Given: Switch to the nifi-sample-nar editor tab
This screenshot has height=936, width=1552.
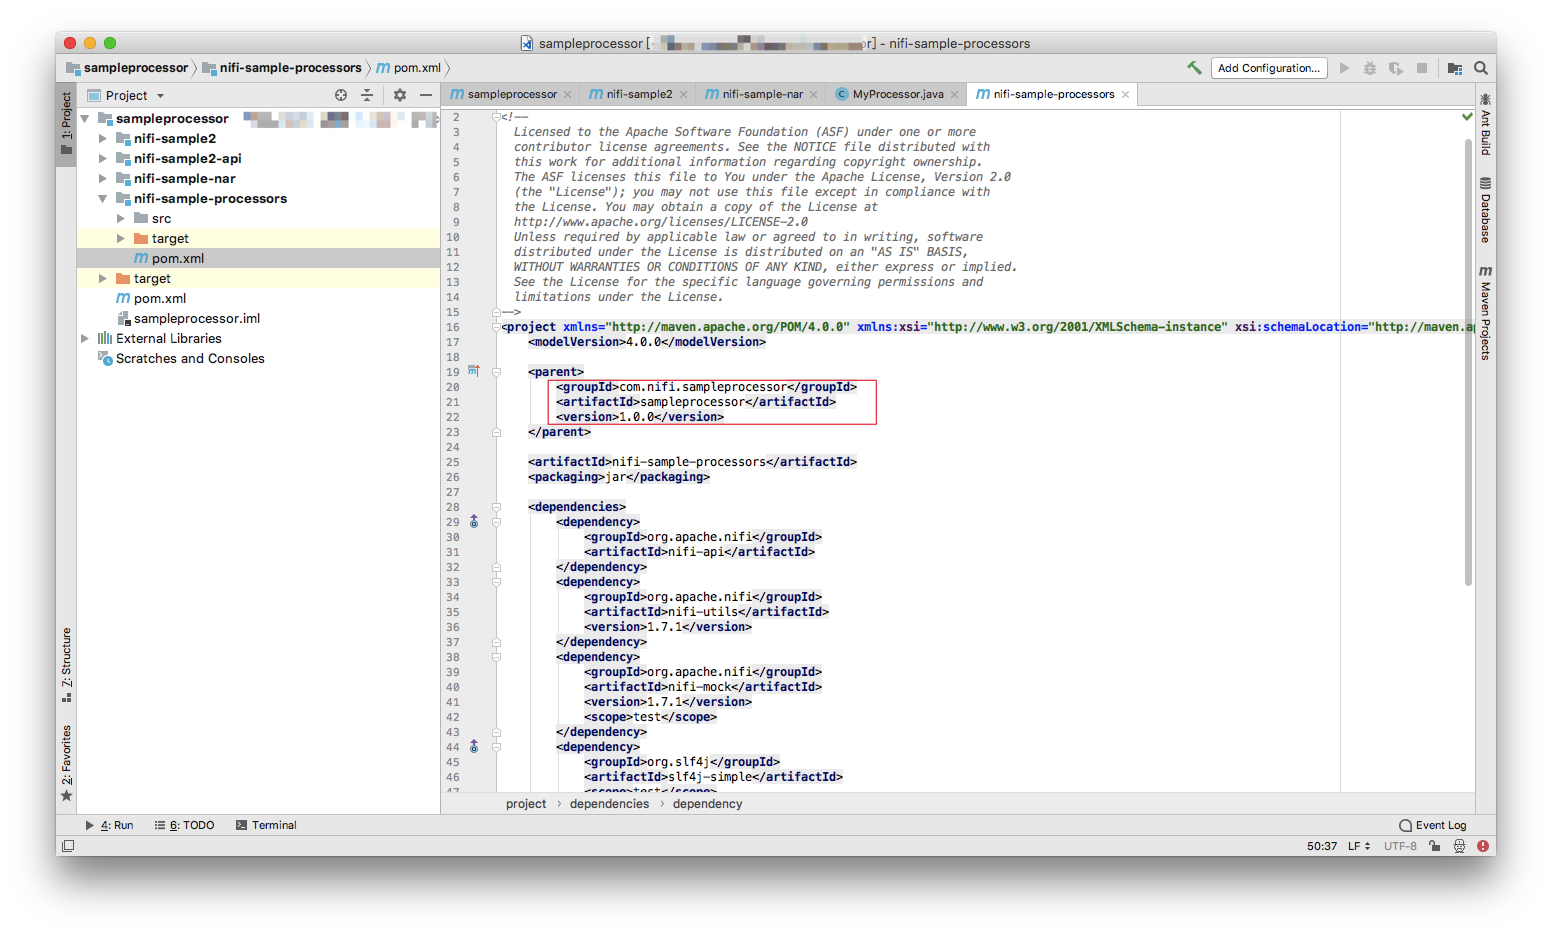Looking at the screenshot, I should coord(761,94).
